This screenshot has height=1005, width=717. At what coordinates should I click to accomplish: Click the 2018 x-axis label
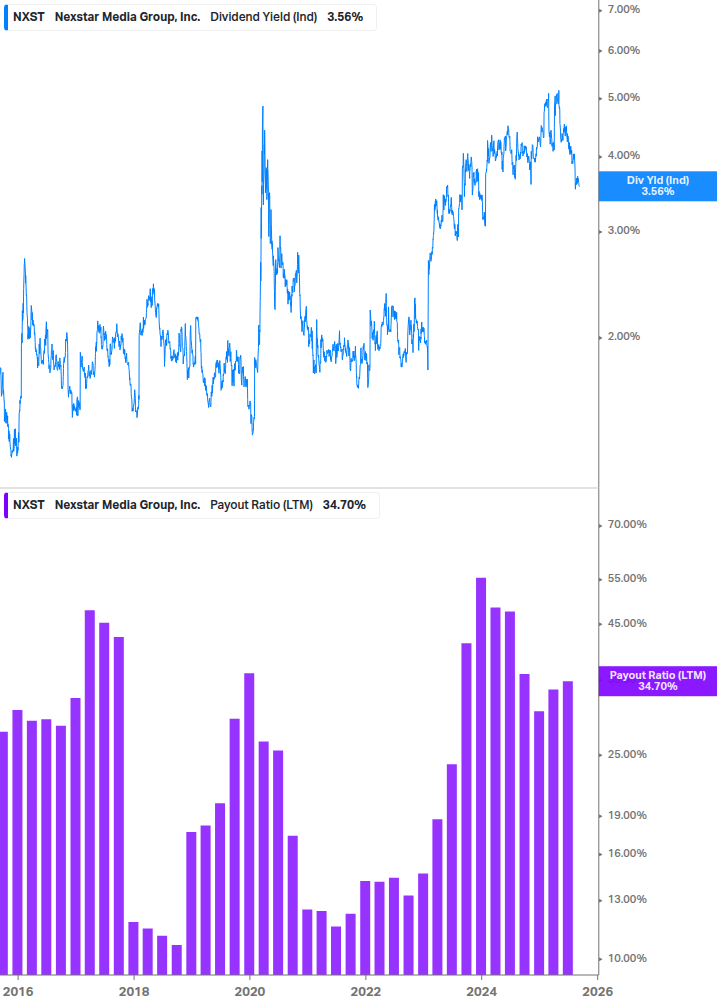coord(134,992)
